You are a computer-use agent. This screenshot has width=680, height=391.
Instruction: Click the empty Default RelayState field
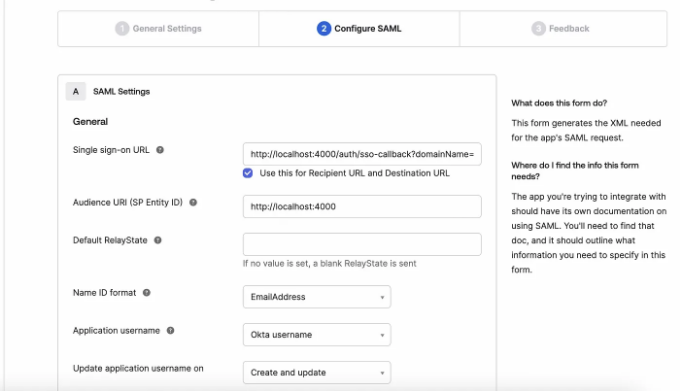click(x=362, y=244)
